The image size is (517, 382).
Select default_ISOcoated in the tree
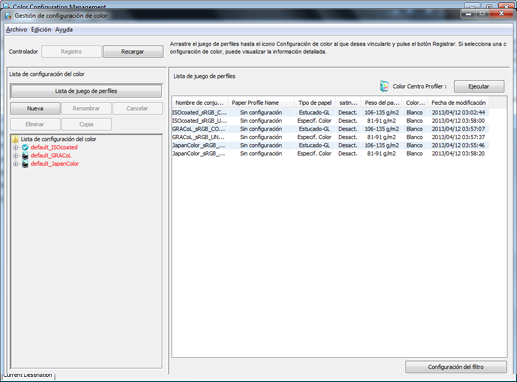(x=54, y=147)
